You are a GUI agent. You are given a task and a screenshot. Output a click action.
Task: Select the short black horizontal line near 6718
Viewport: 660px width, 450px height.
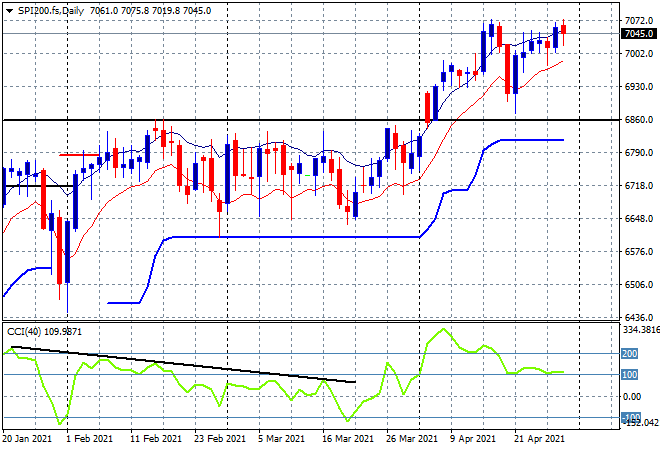[38, 186]
